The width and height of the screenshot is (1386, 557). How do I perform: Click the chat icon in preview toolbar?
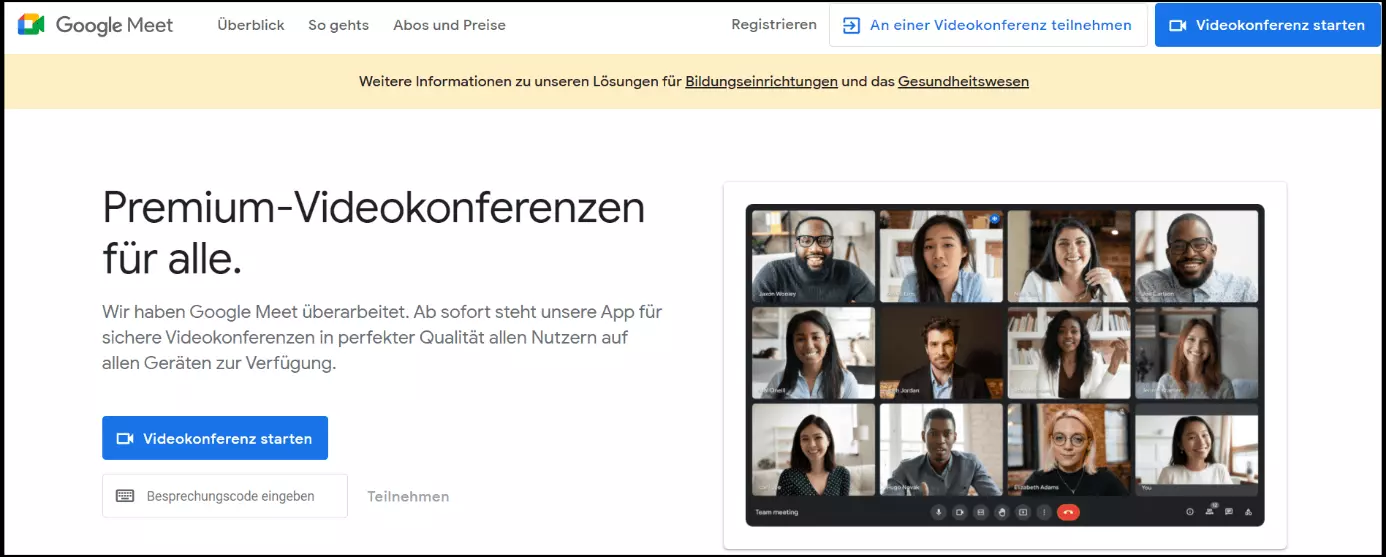(1229, 512)
